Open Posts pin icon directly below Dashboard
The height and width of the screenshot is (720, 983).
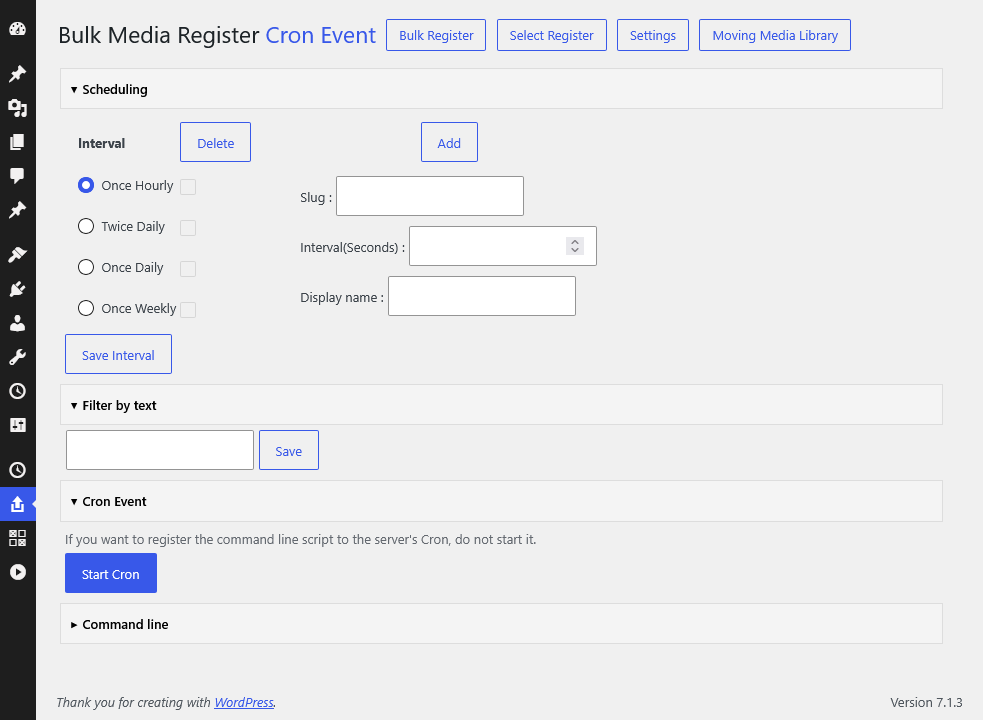(18, 74)
